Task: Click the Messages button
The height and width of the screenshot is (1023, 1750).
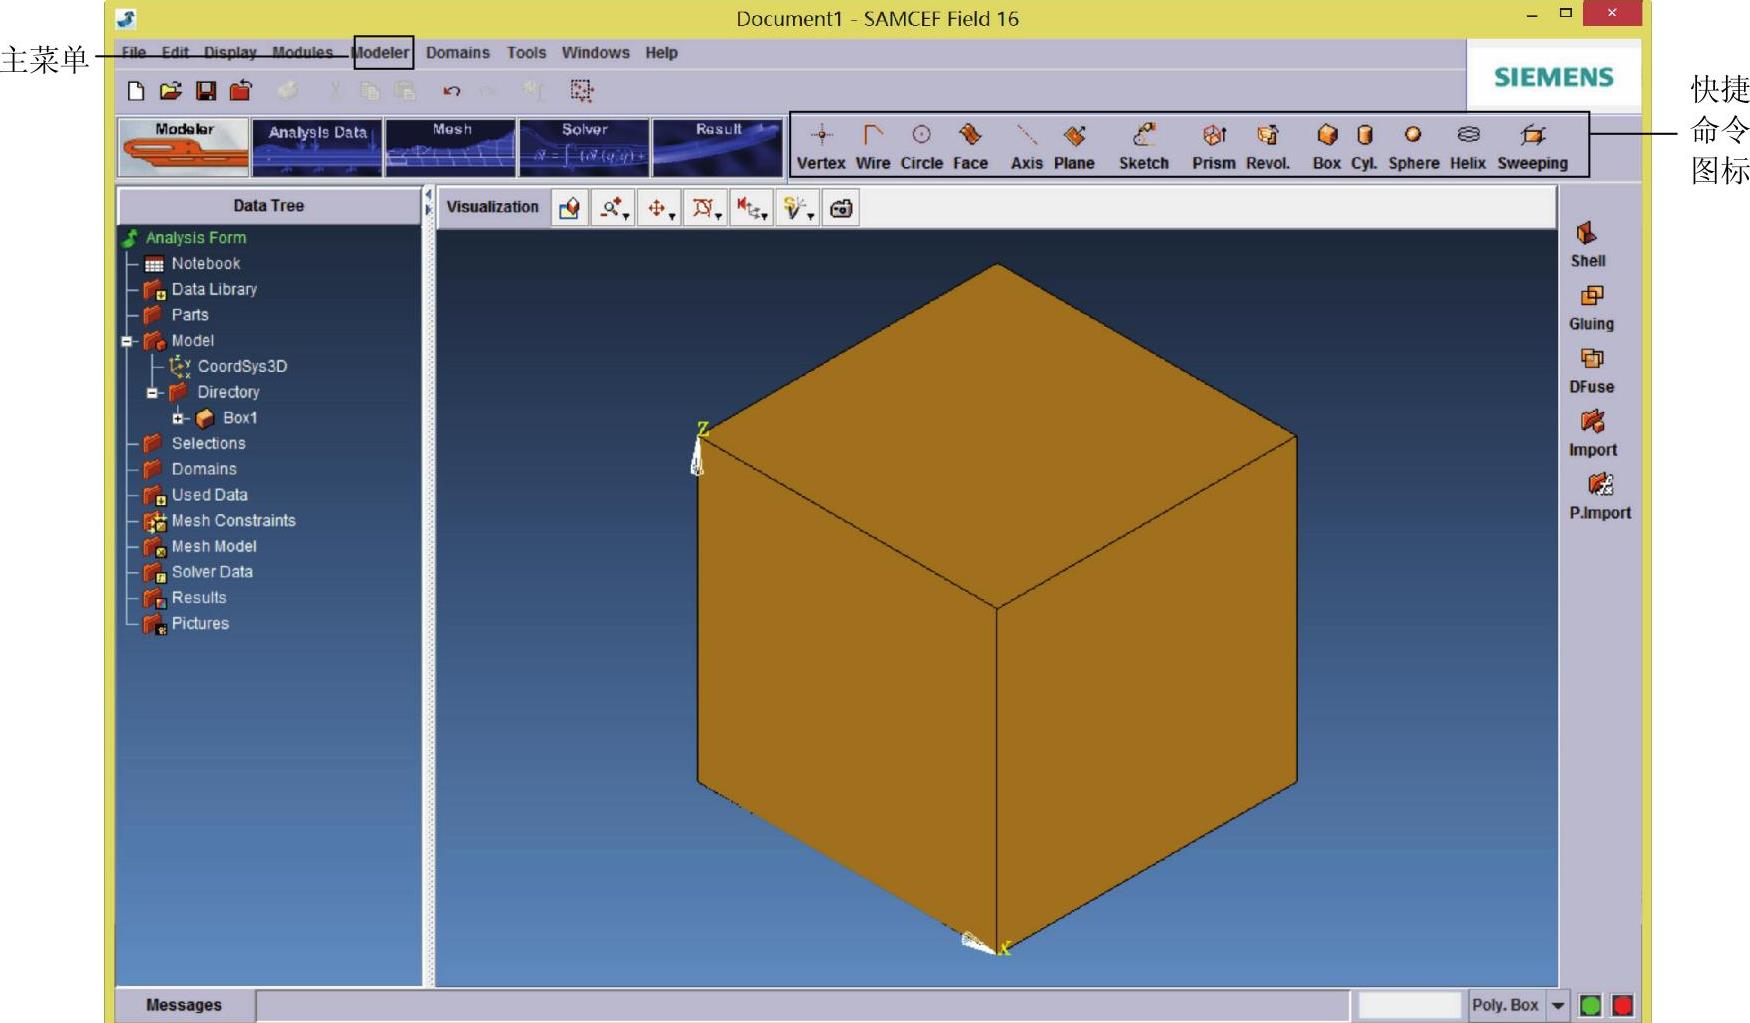Action: [184, 1005]
